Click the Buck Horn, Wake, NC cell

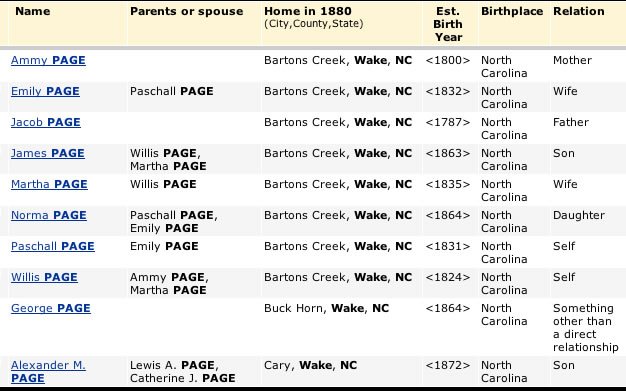[x=326, y=308]
